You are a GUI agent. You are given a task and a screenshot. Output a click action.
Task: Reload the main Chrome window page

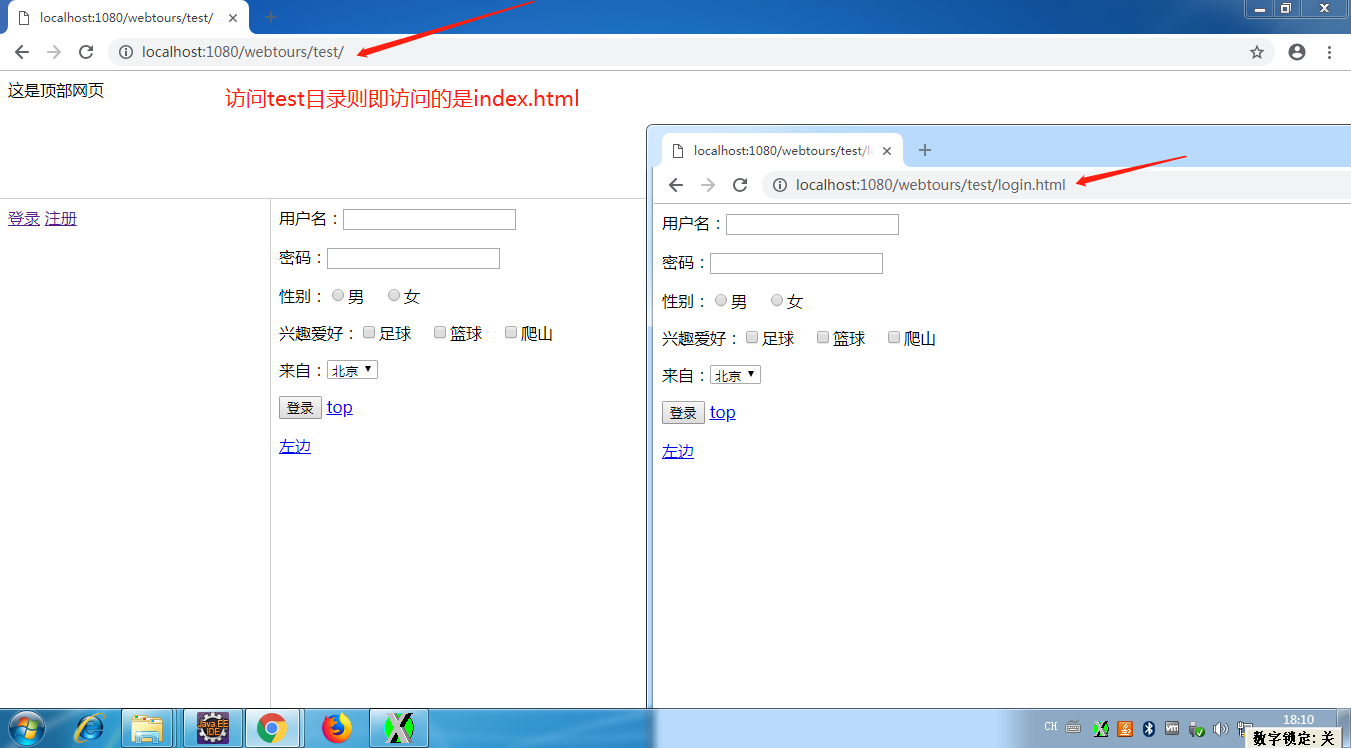[86, 52]
